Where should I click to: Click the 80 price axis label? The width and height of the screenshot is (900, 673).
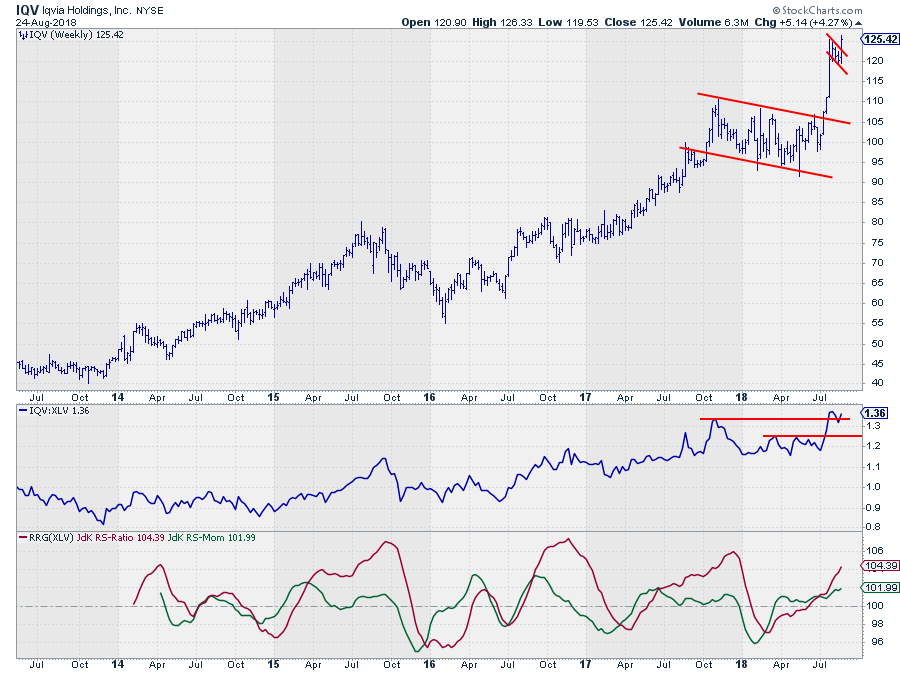[878, 222]
